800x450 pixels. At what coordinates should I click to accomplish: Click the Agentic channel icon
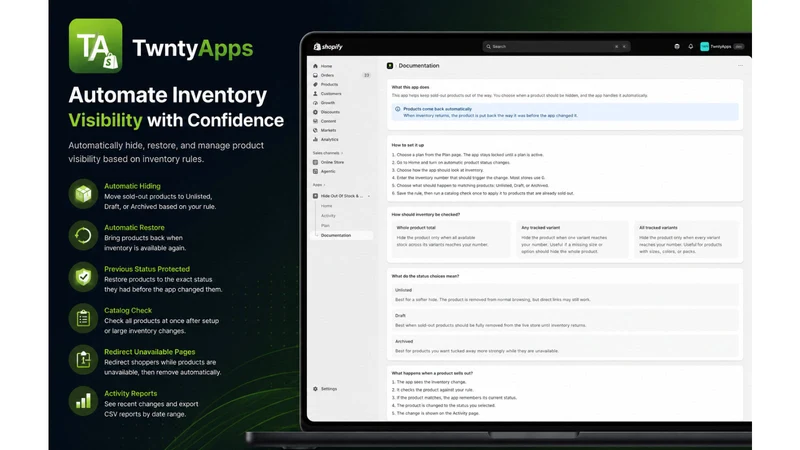[x=315, y=171]
